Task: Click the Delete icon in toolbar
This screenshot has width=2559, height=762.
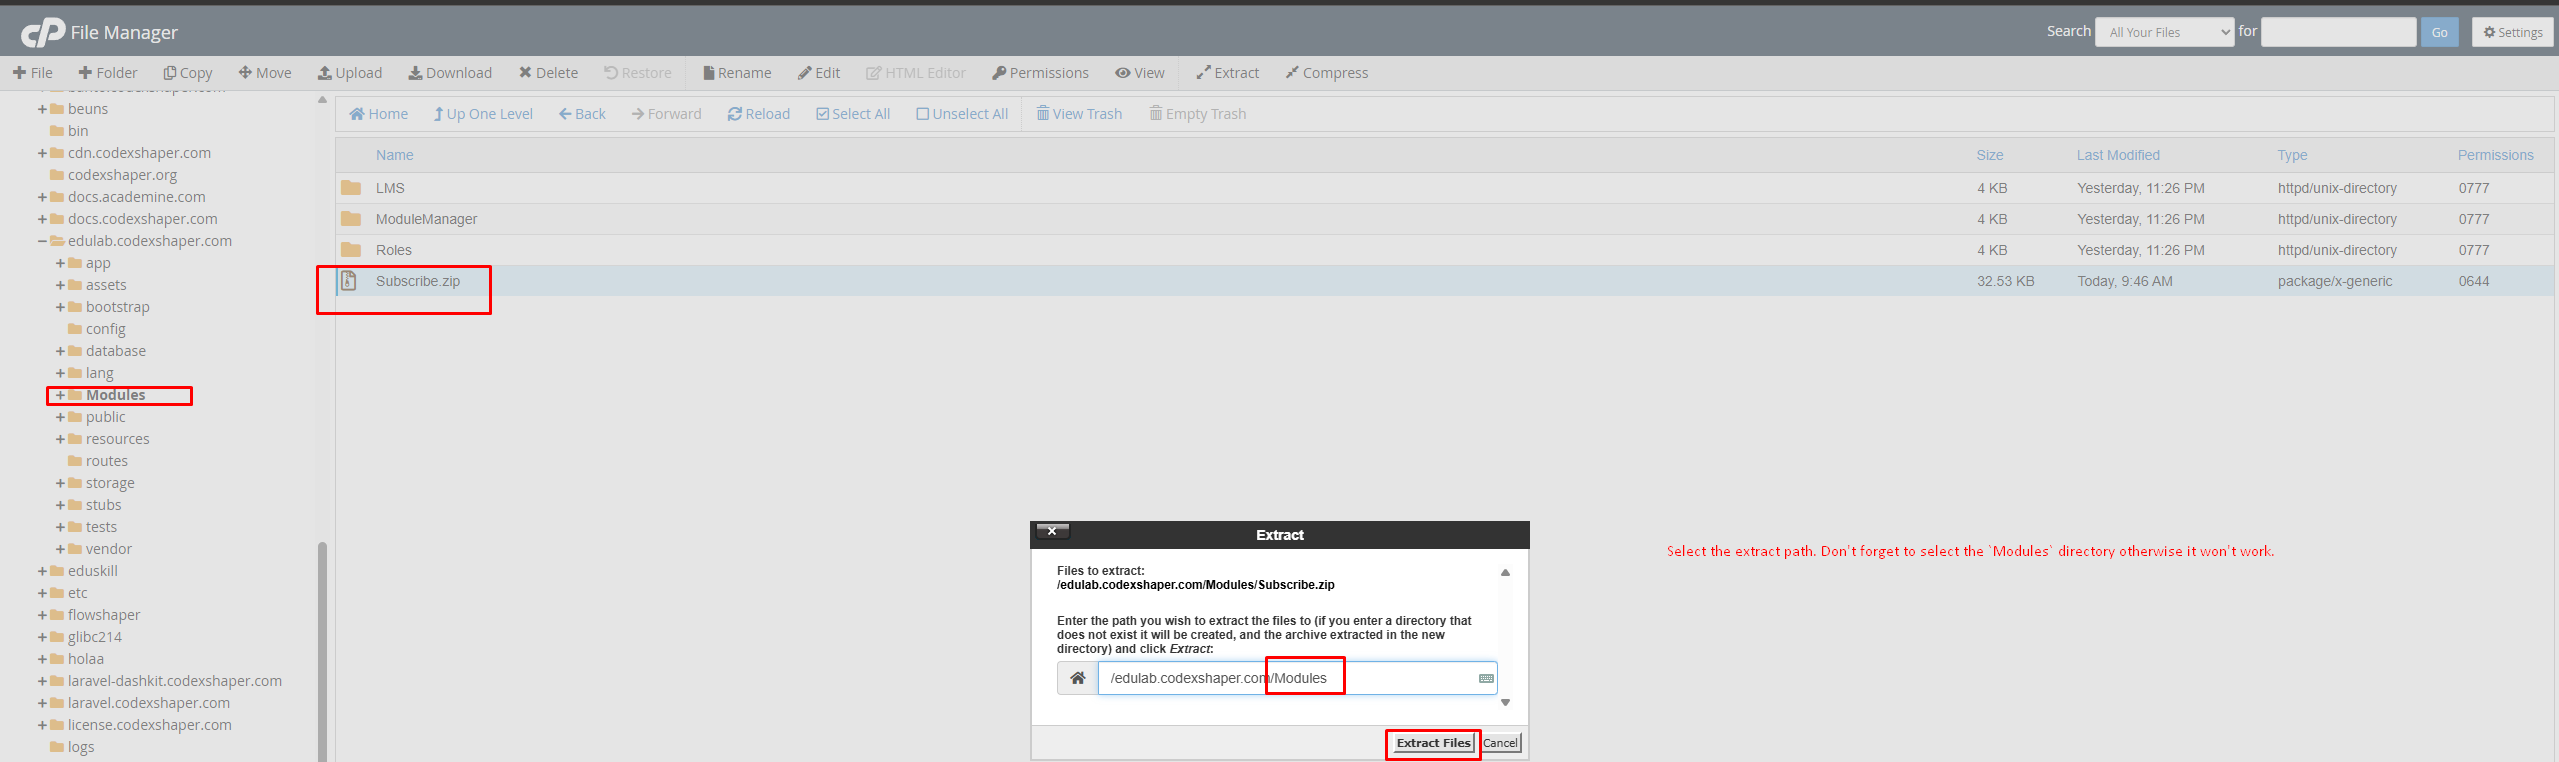Action: pyautogui.click(x=525, y=73)
